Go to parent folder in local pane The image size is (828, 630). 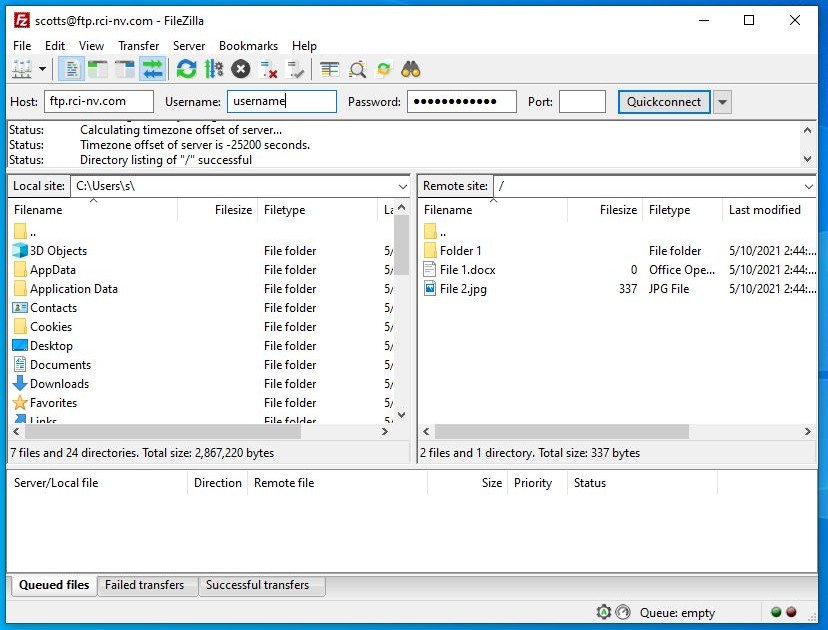point(24,232)
